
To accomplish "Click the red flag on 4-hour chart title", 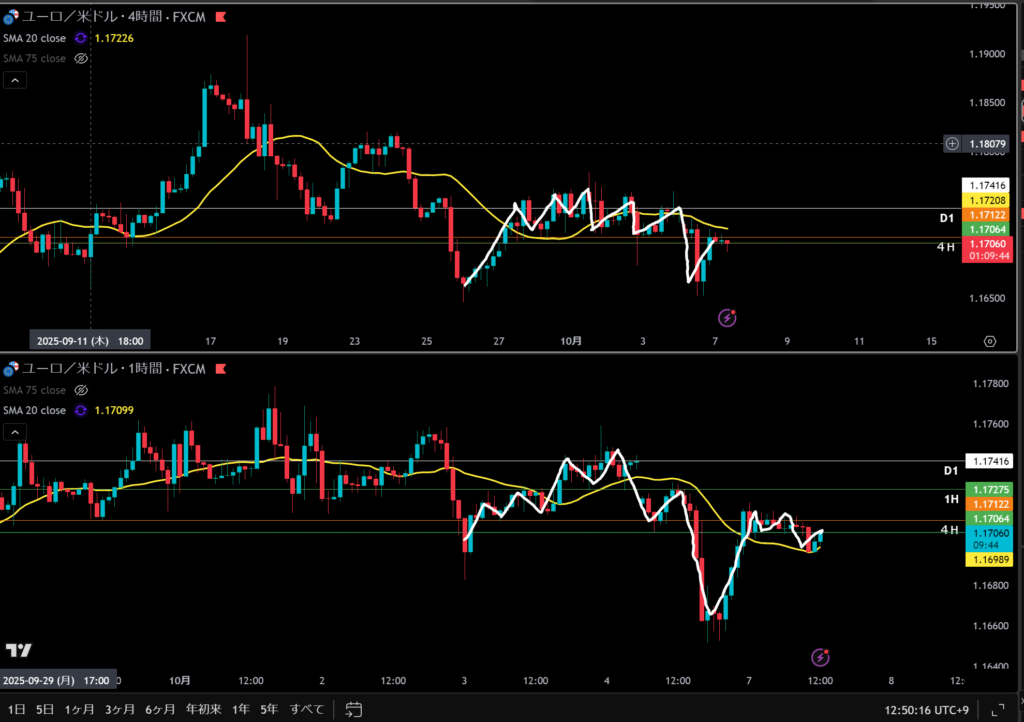I will (x=220, y=17).
